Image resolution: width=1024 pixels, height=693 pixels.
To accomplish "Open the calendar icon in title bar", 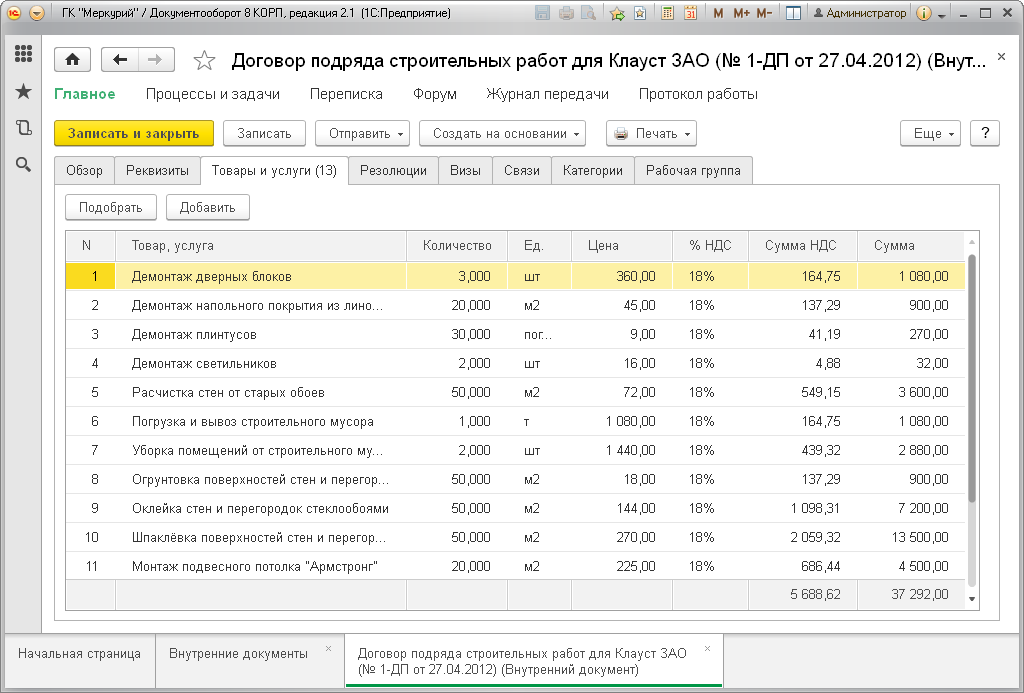I will pos(690,13).
